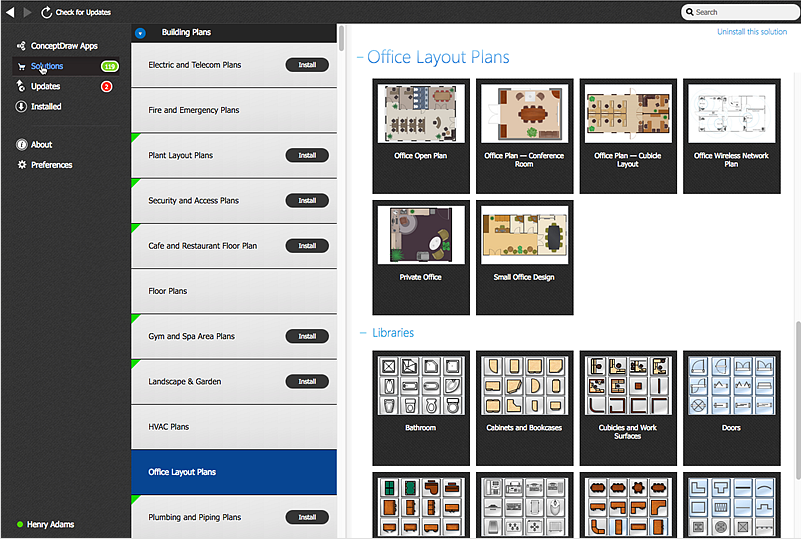Click the Installed download icon

coord(21,106)
